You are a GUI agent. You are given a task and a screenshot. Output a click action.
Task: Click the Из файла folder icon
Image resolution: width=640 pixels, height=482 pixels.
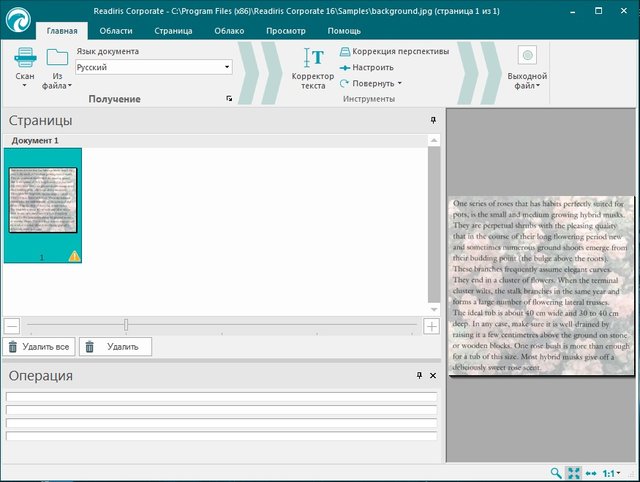click(57, 56)
